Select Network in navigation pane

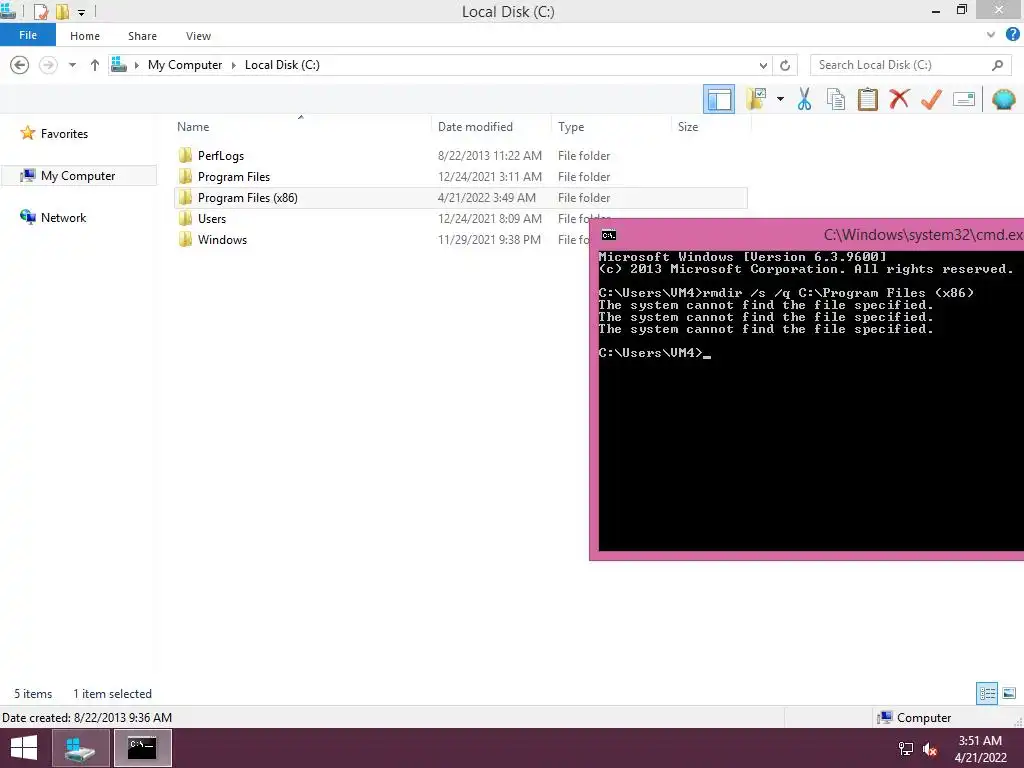click(x=63, y=217)
